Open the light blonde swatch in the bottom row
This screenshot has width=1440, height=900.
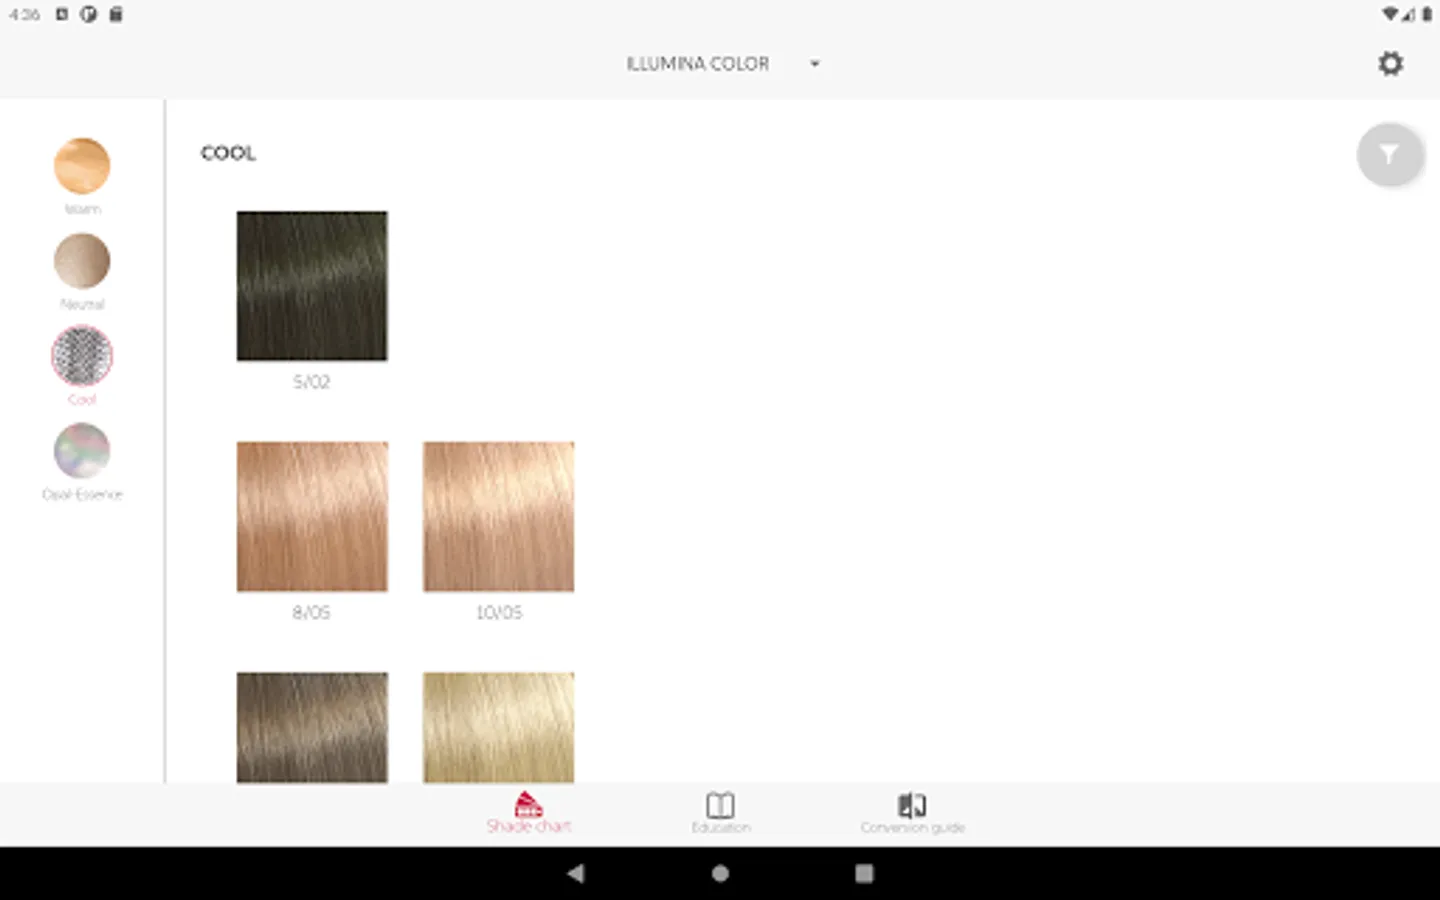[499, 727]
